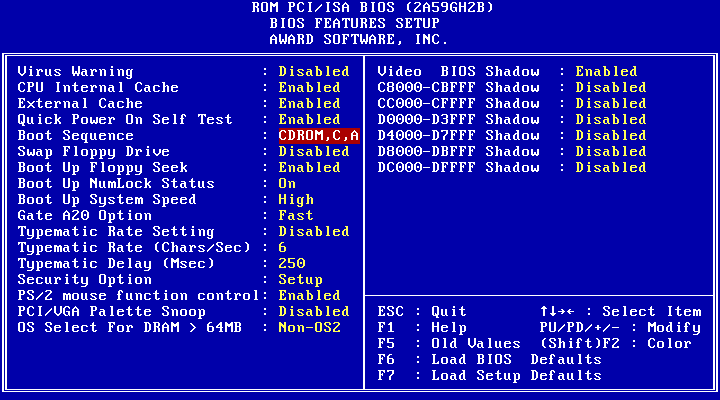
Task: Toggle D4000-D7FFF Shadow Disabled value
Action: pos(611,135)
